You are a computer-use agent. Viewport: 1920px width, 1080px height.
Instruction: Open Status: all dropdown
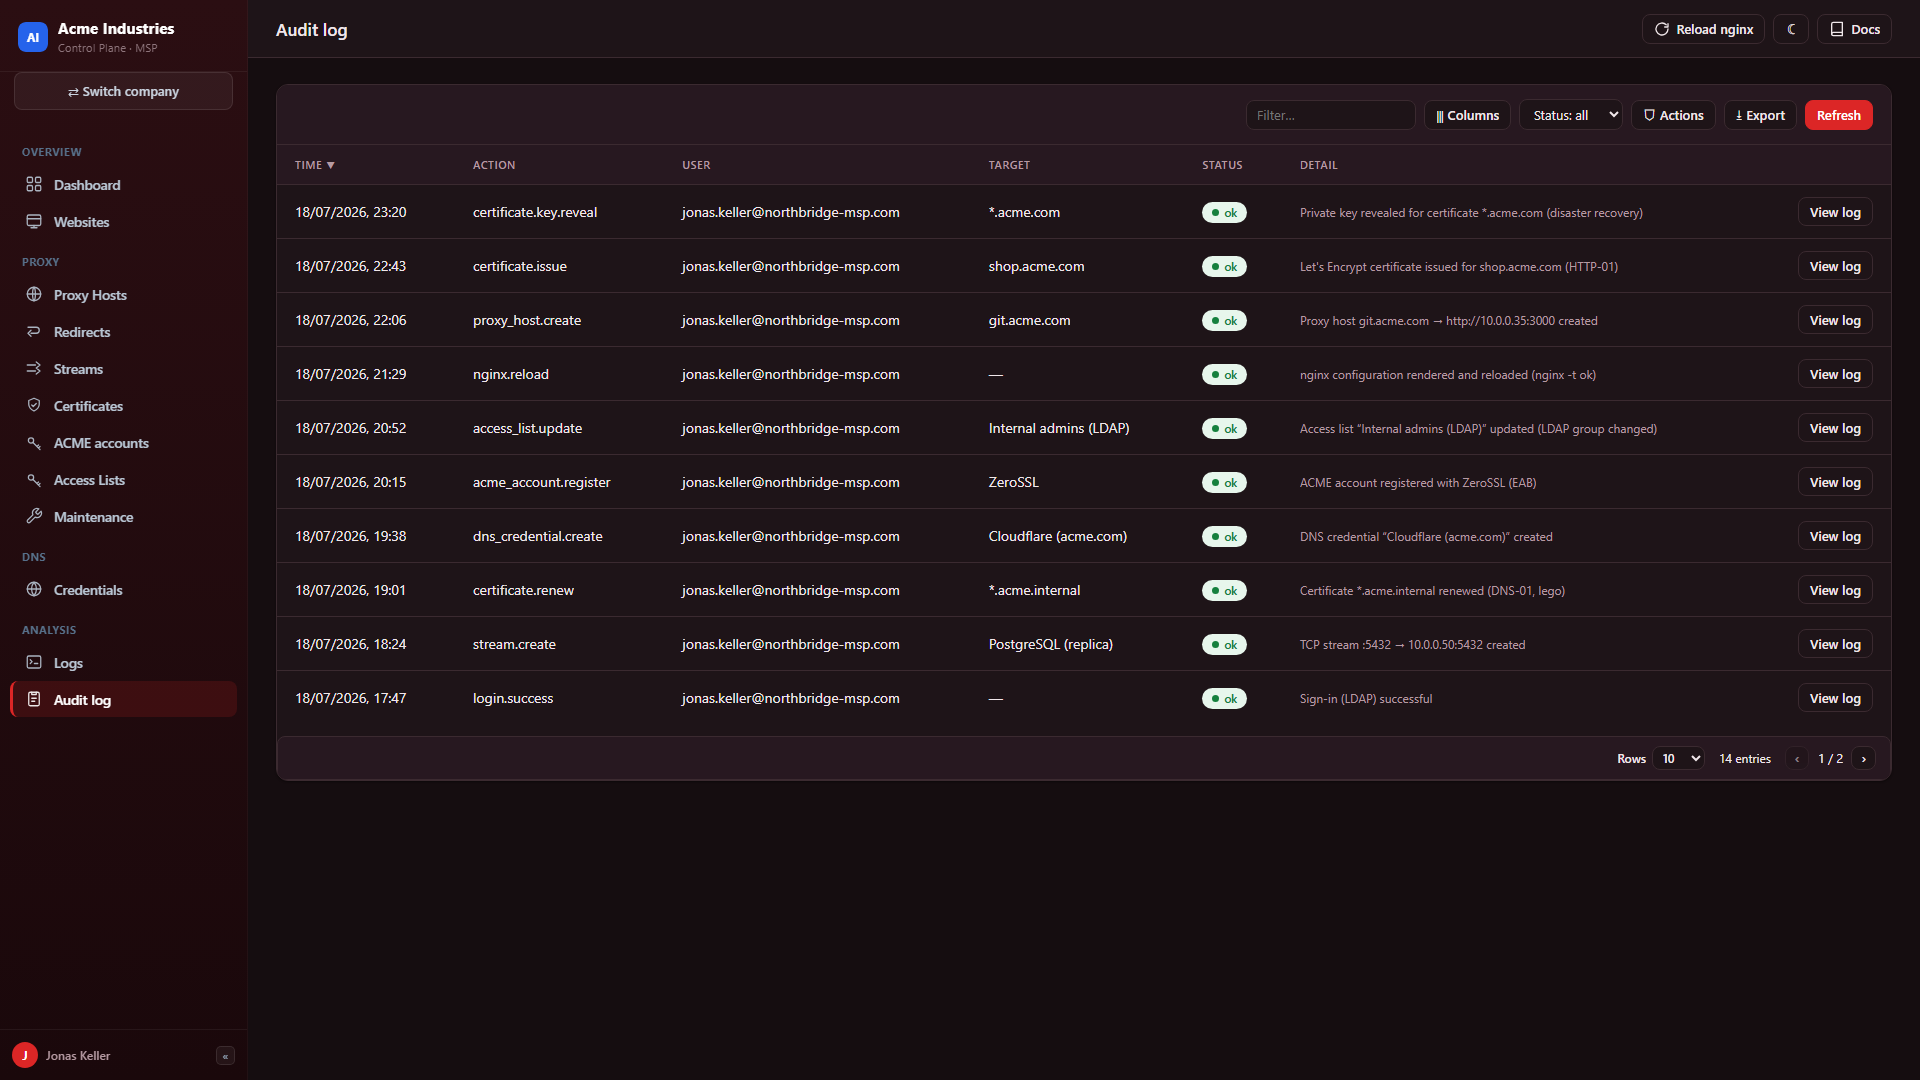pyautogui.click(x=1570, y=115)
